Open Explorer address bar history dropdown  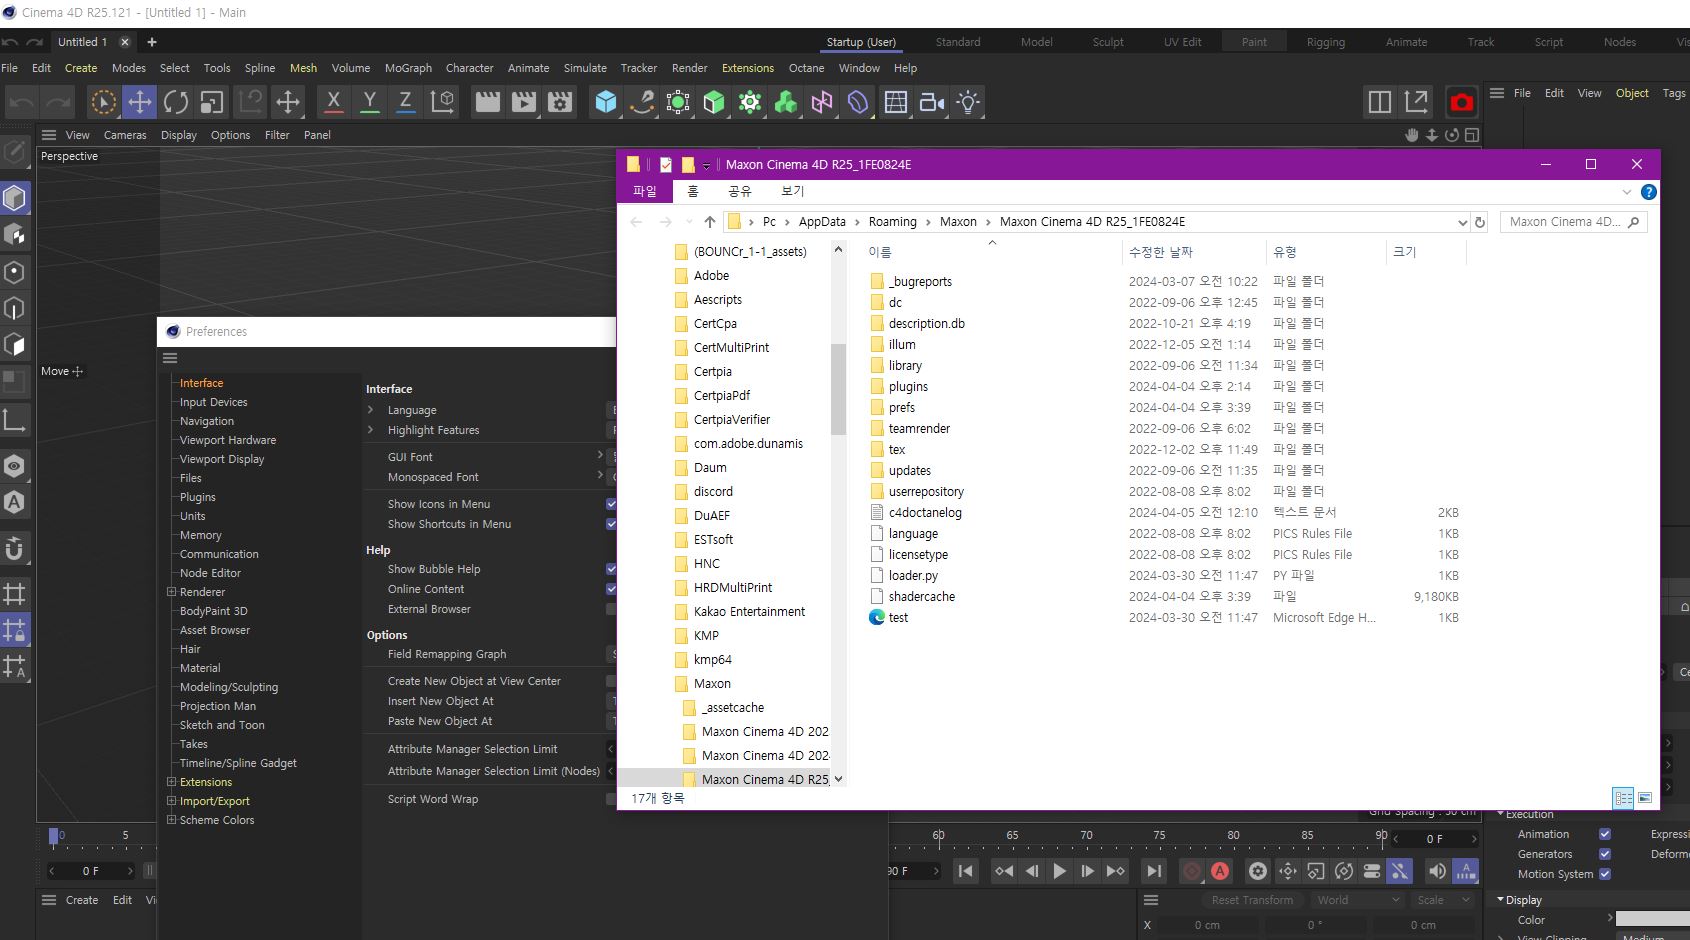1462,222
